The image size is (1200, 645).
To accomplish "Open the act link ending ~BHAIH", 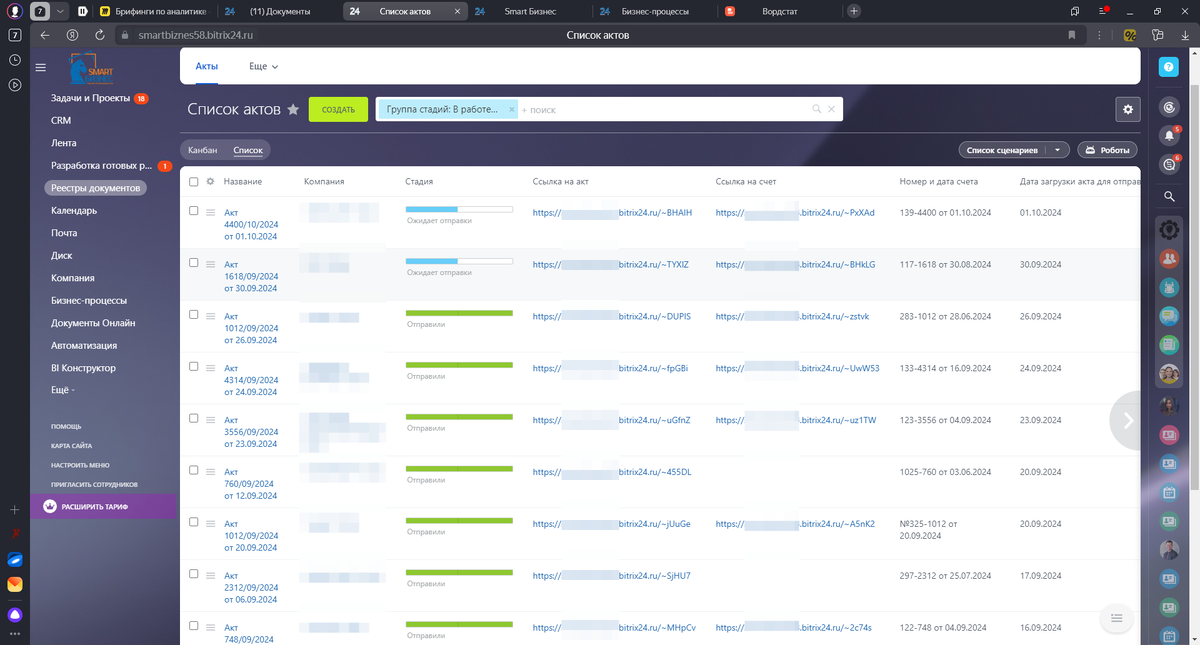I will (x=612, y=212).
